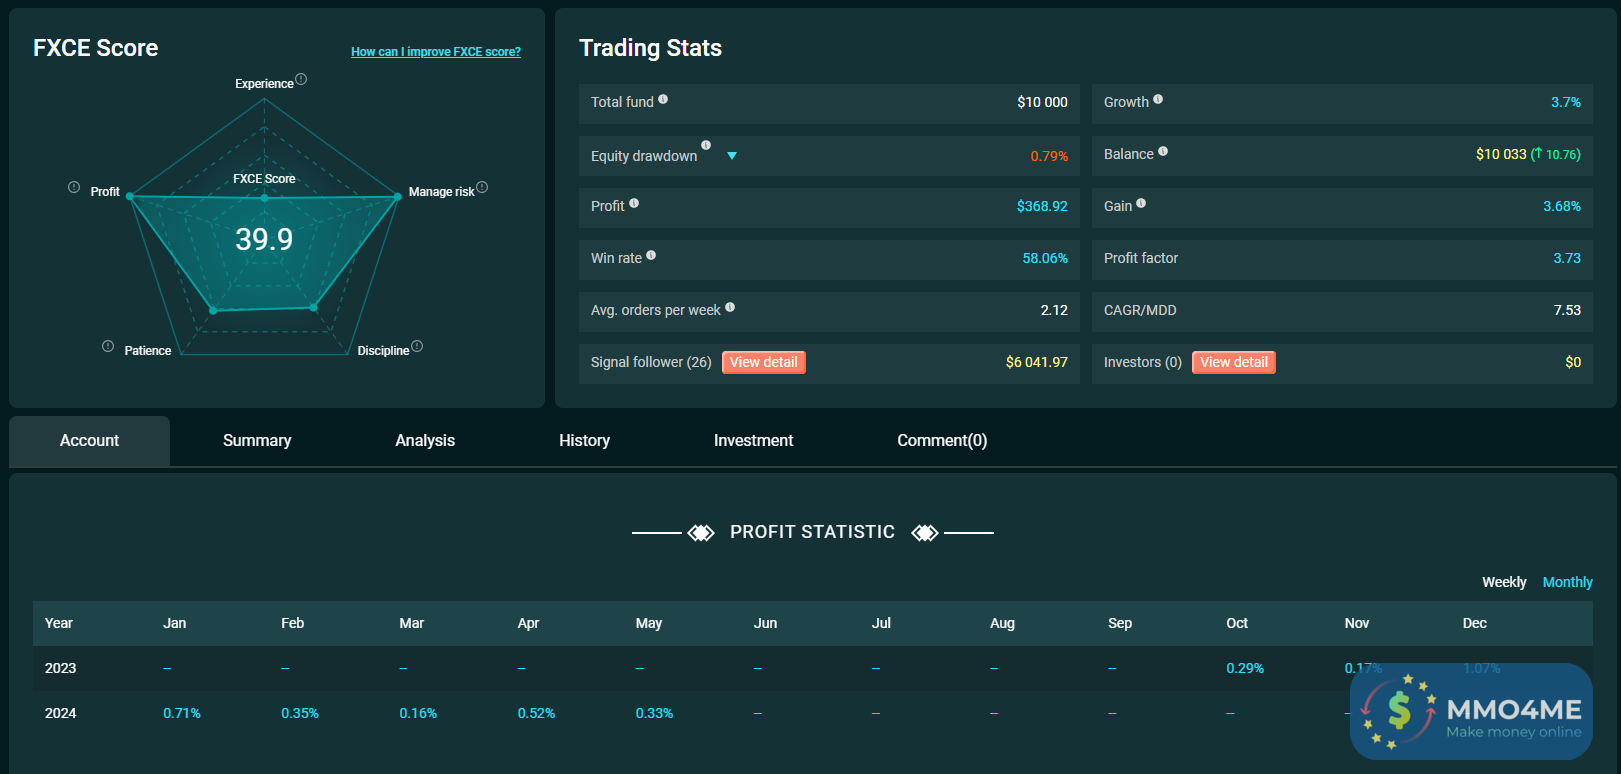The width and height of the screenshot is (1621, 774).
Task: Switch to the History tab
Action: tap(584, 441)
